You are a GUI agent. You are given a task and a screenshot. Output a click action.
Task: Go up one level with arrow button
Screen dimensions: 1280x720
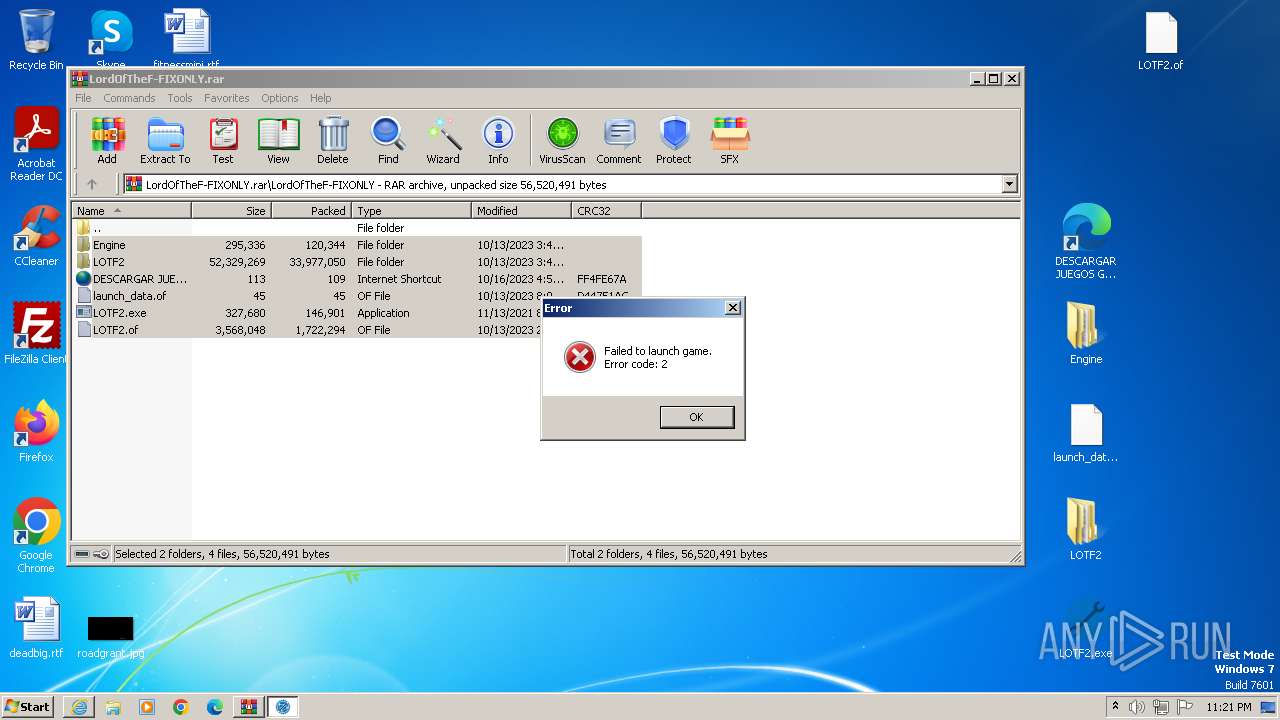click(x=92, y=184)
